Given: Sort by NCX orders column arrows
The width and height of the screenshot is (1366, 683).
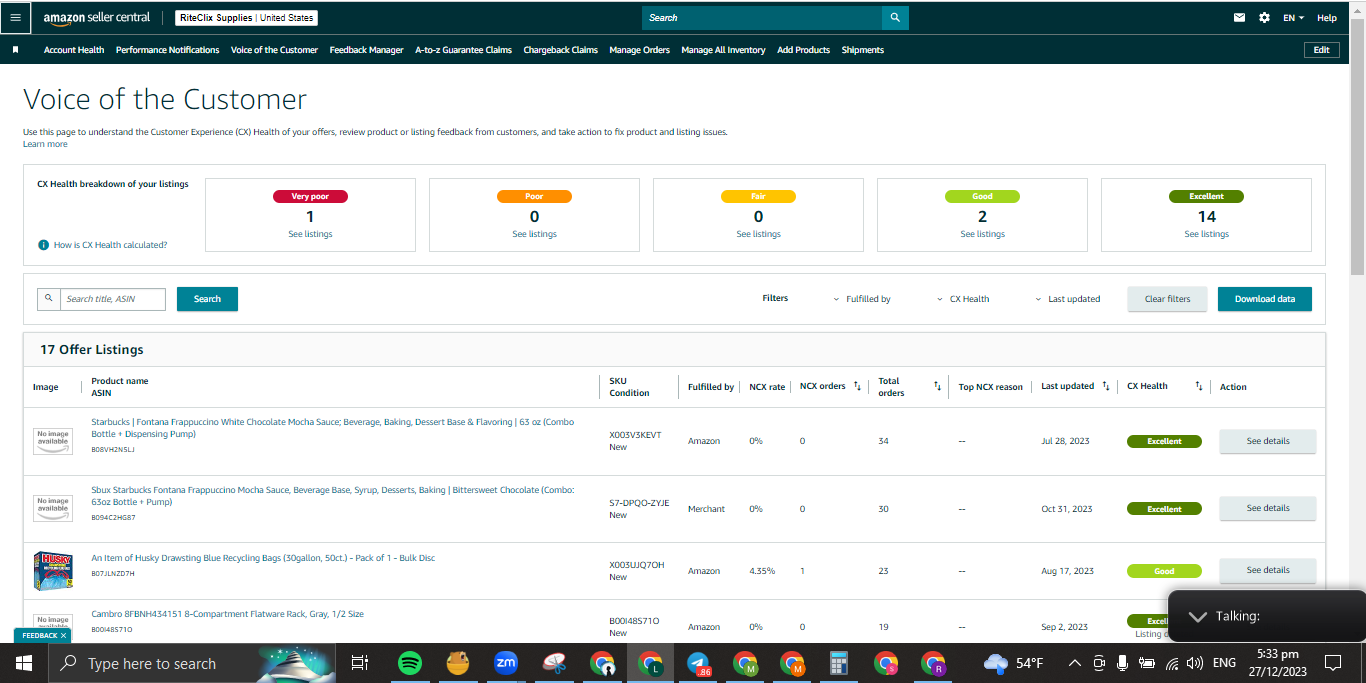Looking at the screenshot, I should coord(857,386).
